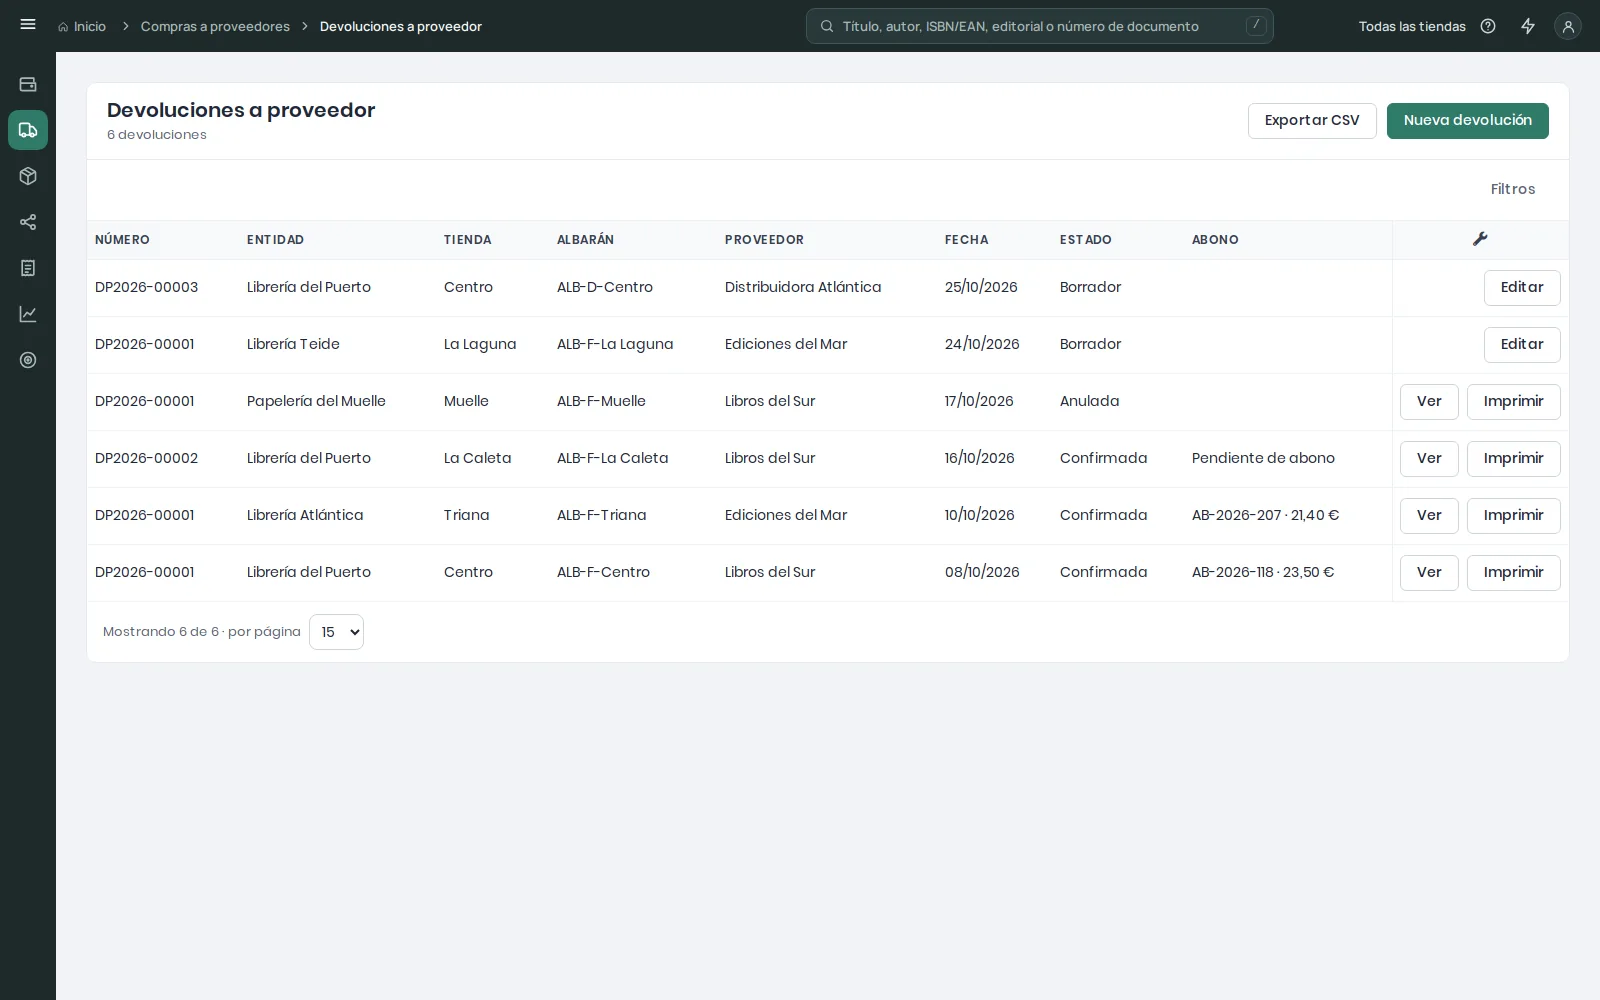View the 08/10/2026 return

click(1429, 573)
